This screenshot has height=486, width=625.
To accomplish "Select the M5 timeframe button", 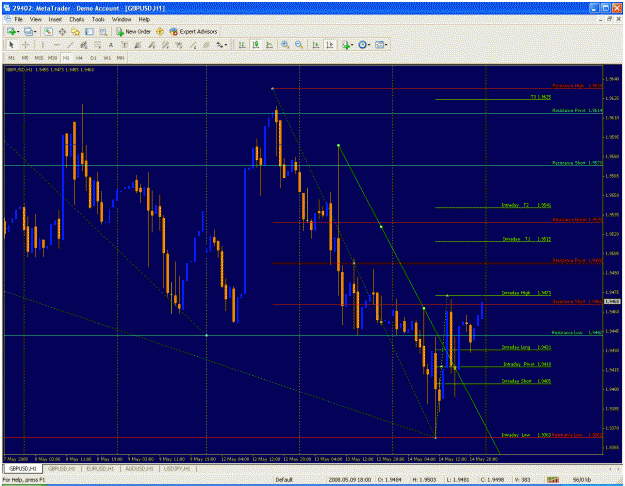I will click(x=25, y=58).
